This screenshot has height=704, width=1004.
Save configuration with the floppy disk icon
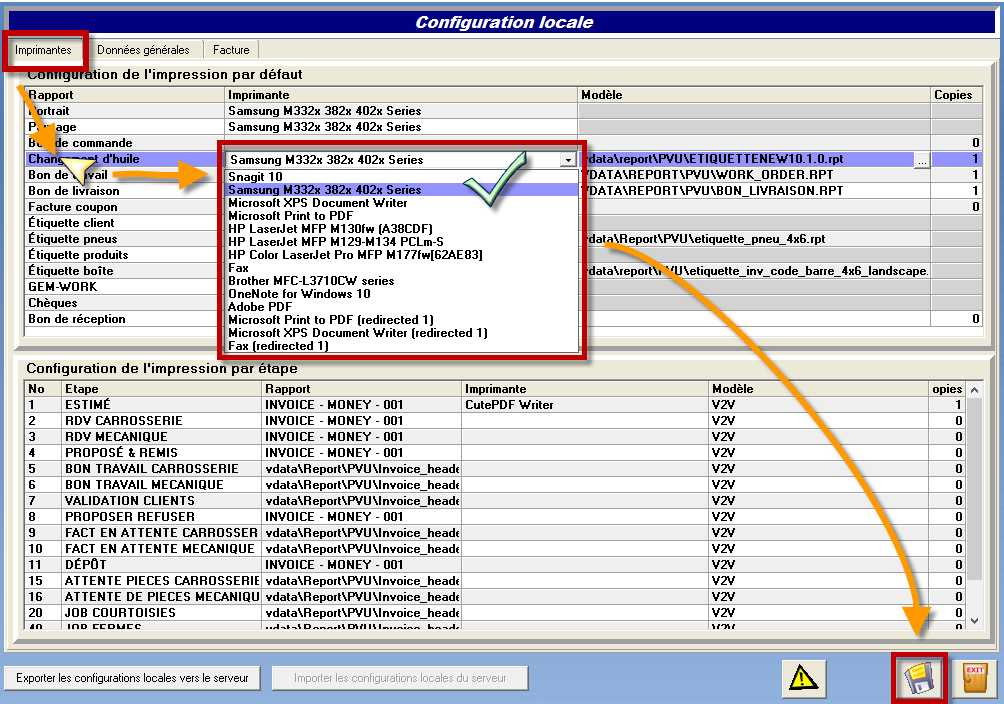point(920,678)
